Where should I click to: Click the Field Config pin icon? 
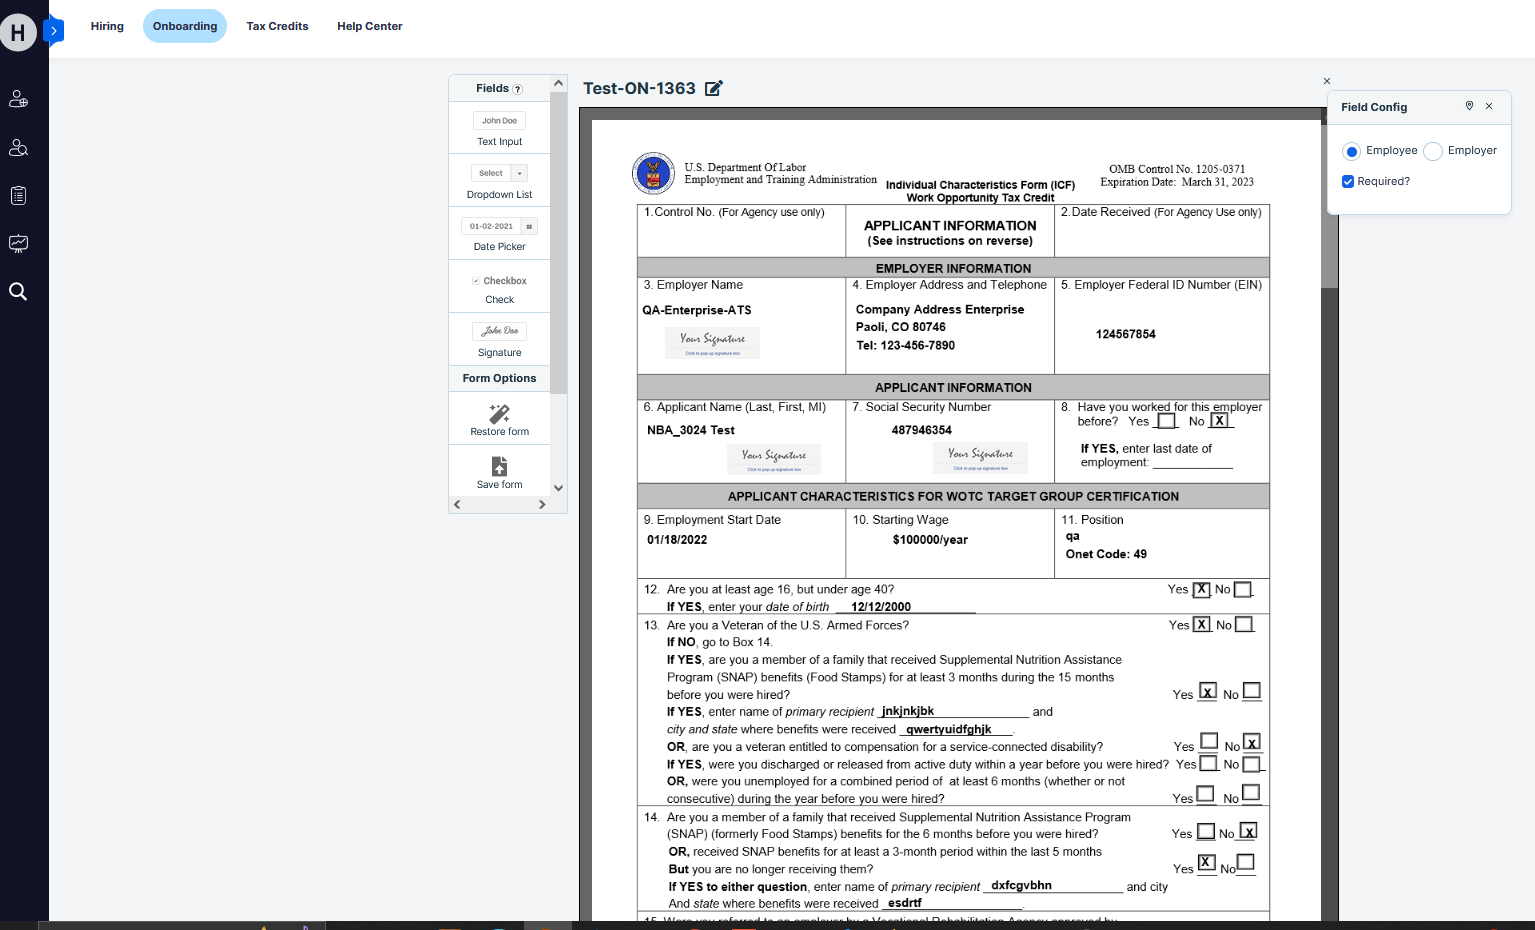click(1469, 106)
